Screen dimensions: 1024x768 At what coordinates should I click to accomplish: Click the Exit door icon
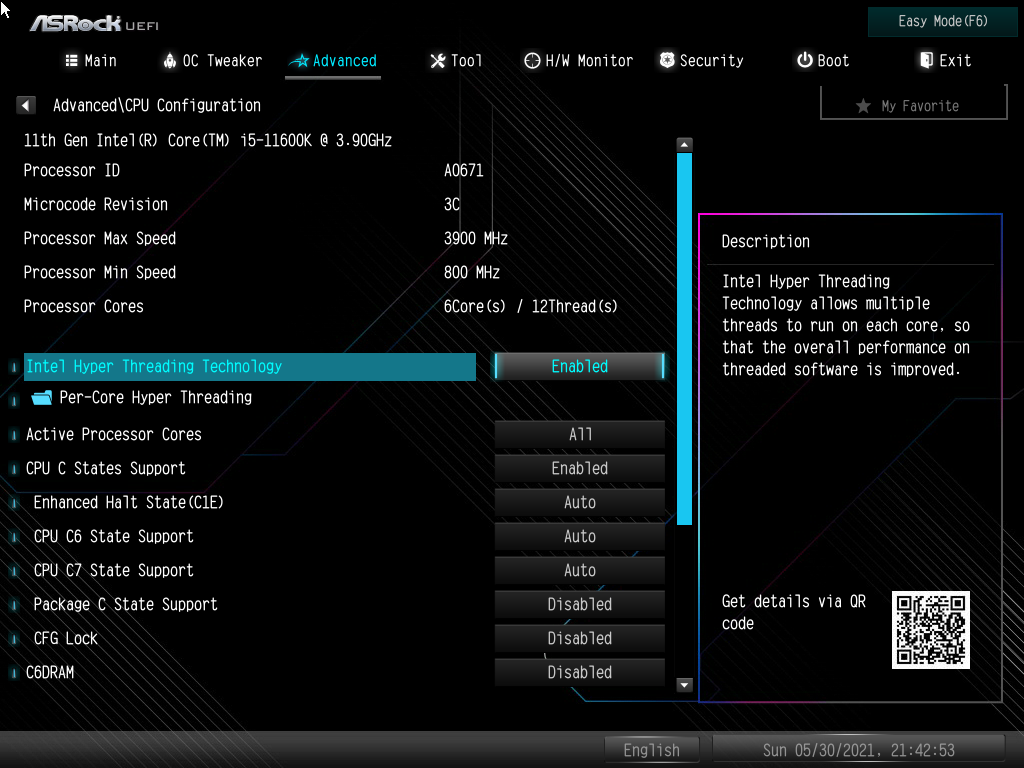coord(927,61)
